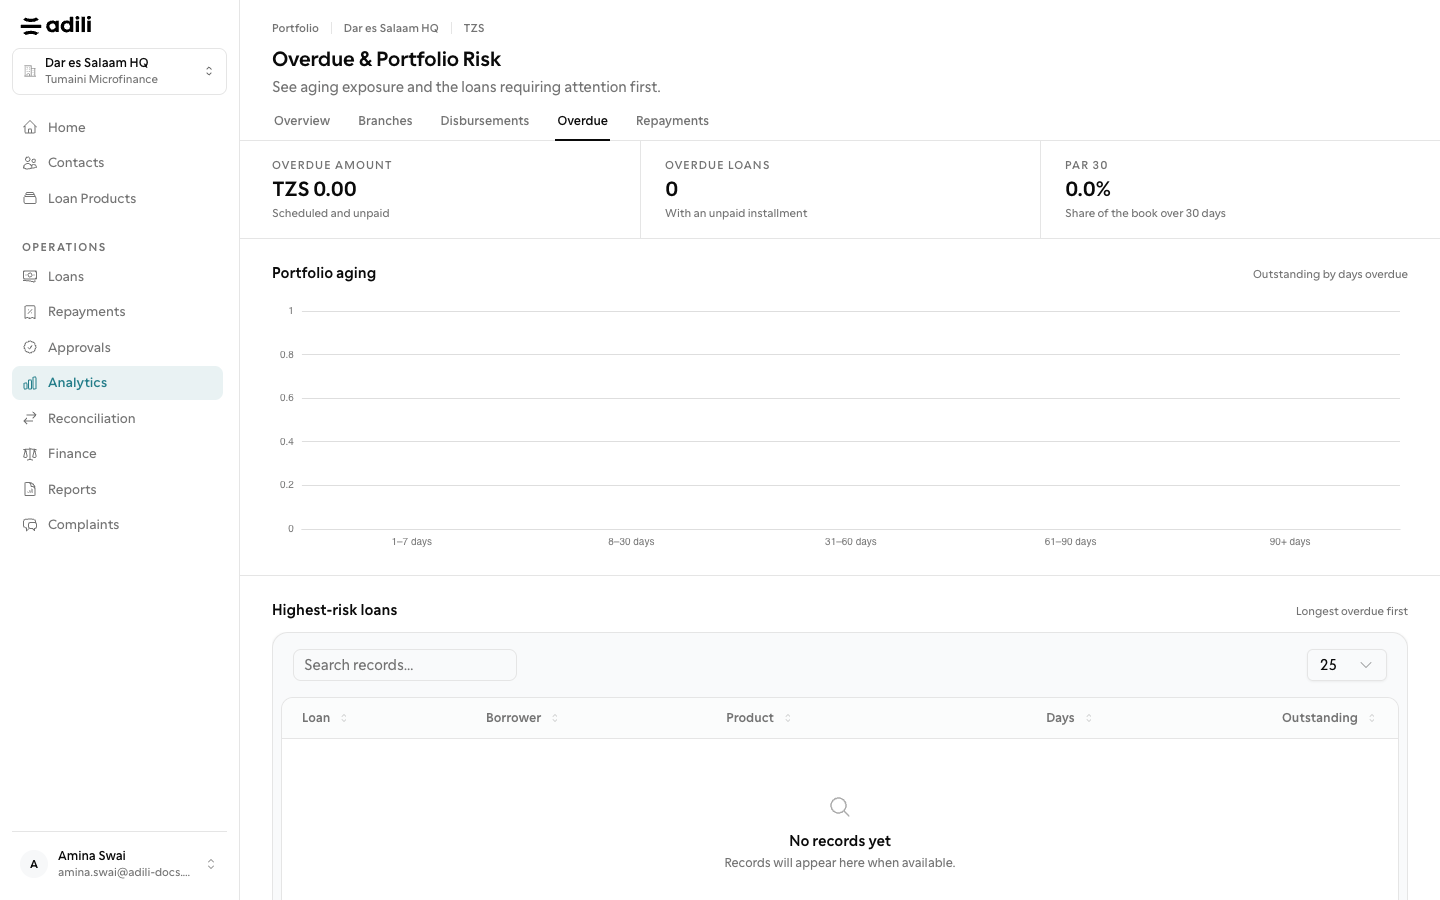1440x900 pixels.
Task: Focus the Search records field
Action: coord(405,665)
